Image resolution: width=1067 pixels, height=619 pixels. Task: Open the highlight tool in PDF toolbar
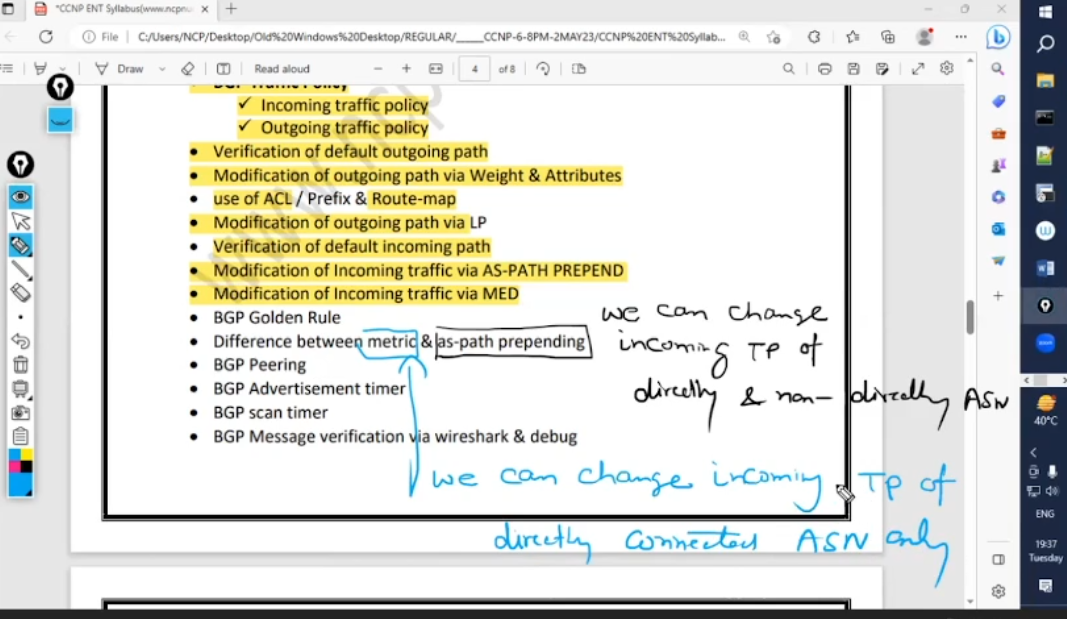point(40,69)
